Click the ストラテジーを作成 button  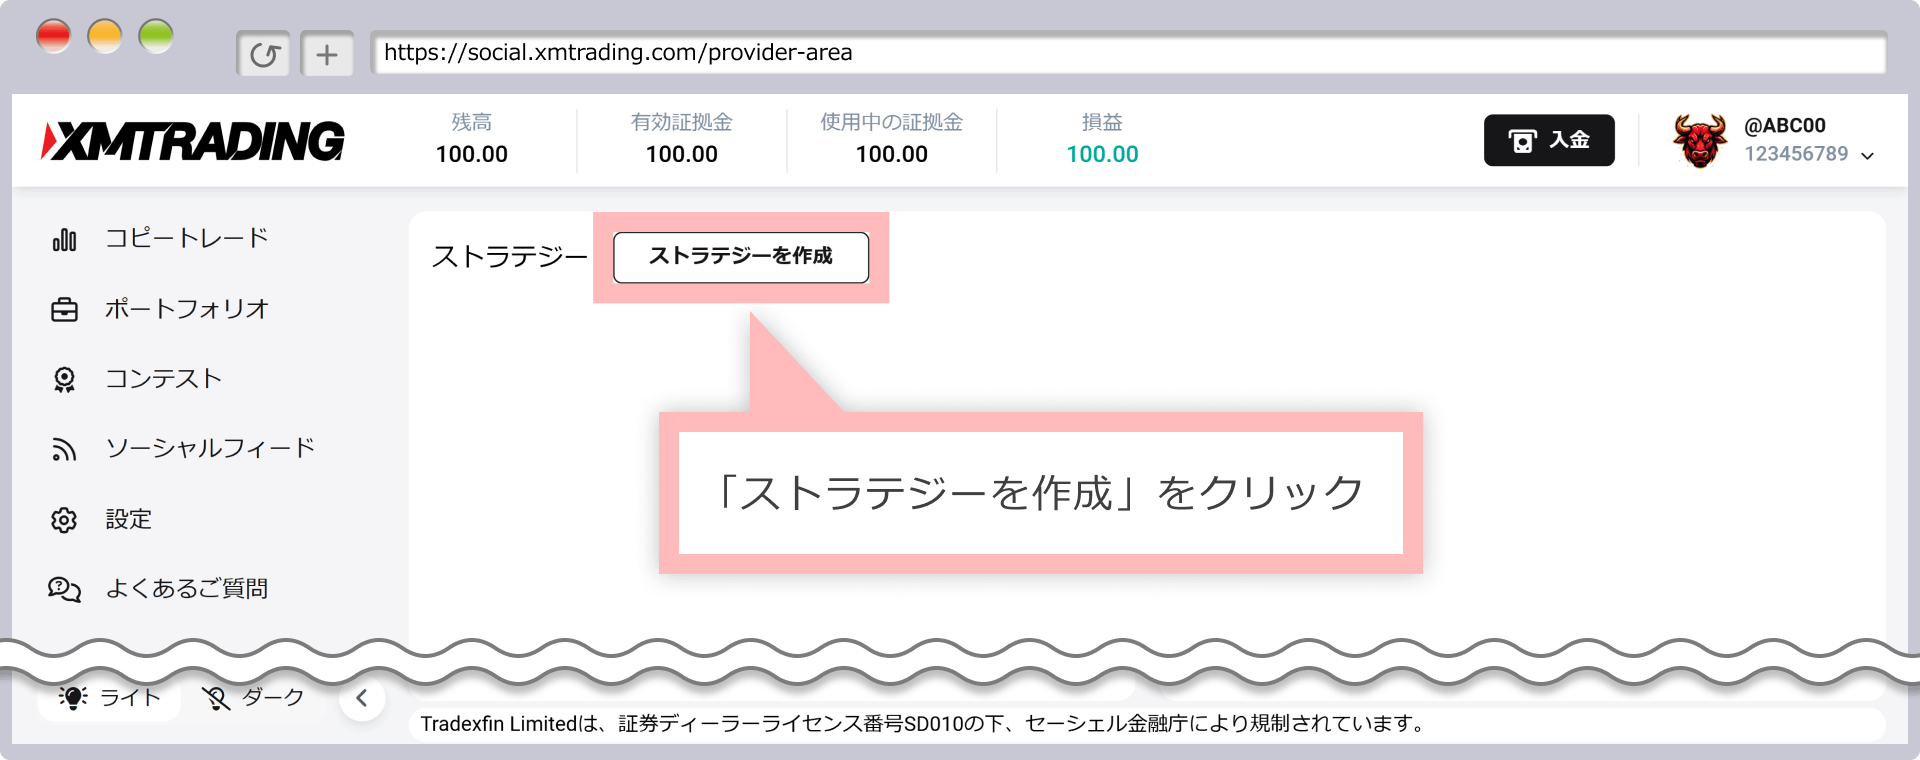tap(740, 257)
